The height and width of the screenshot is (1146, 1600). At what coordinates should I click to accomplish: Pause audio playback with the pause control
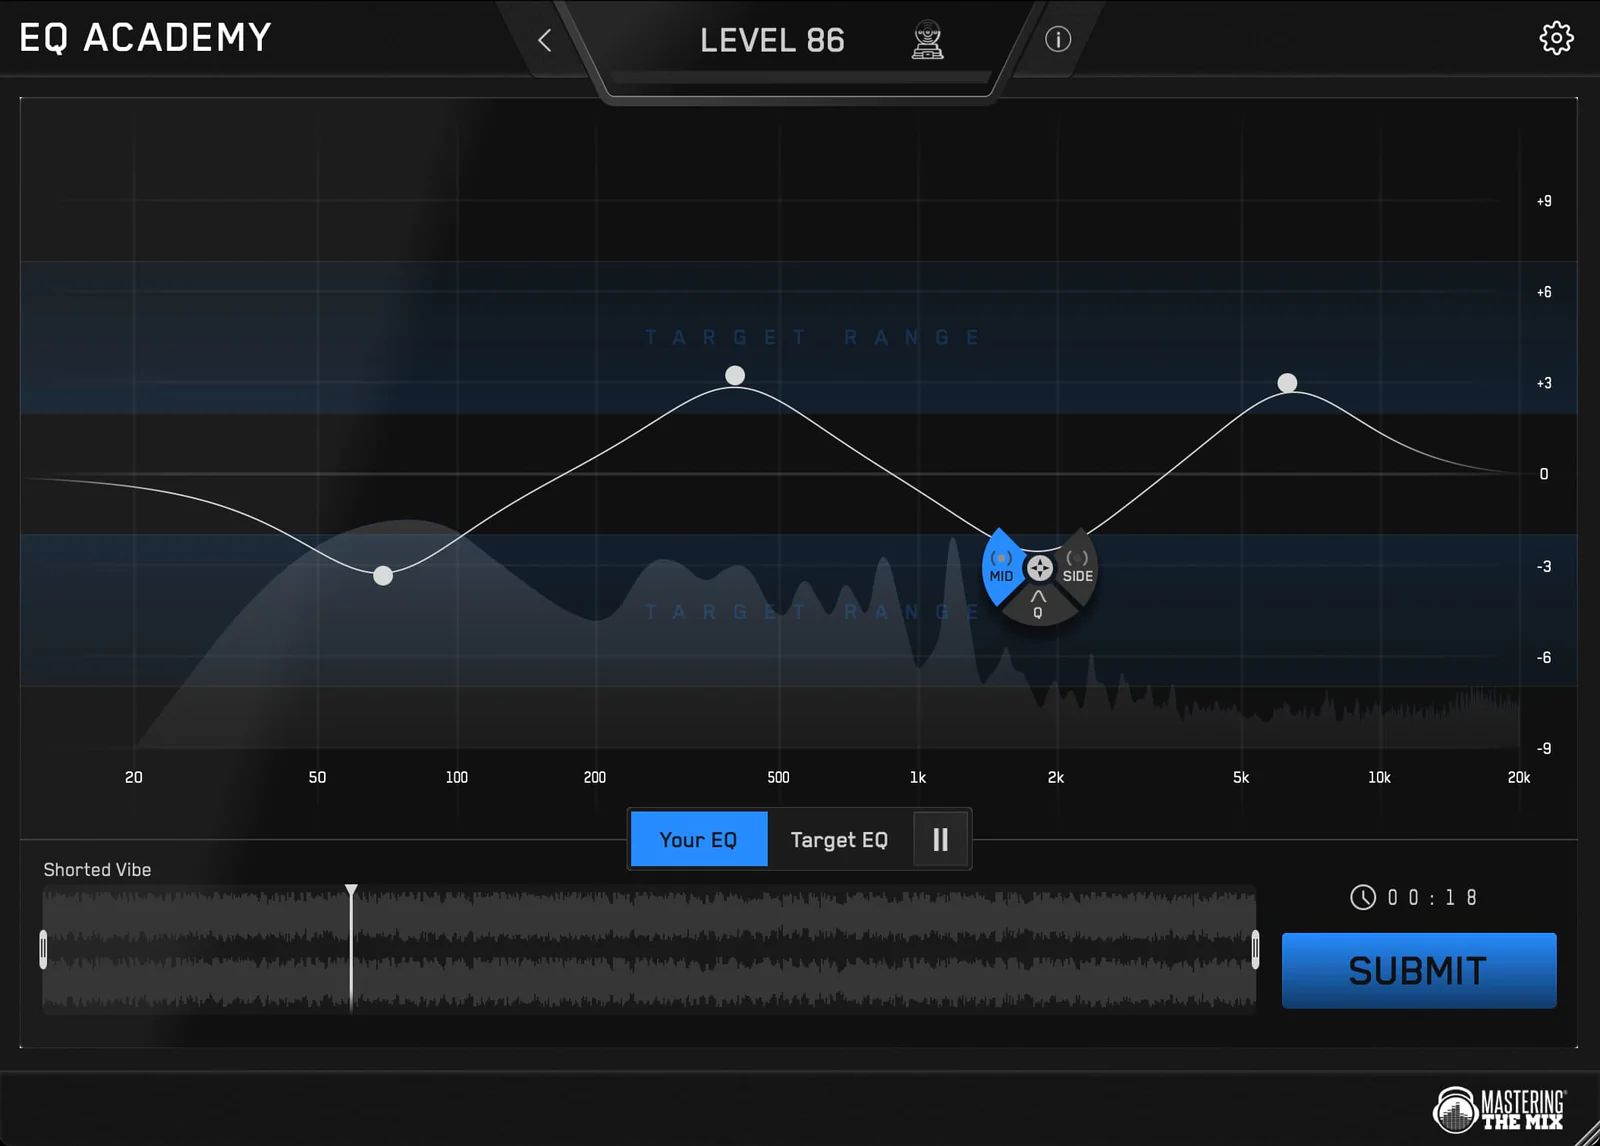click(x=940, y=839)
